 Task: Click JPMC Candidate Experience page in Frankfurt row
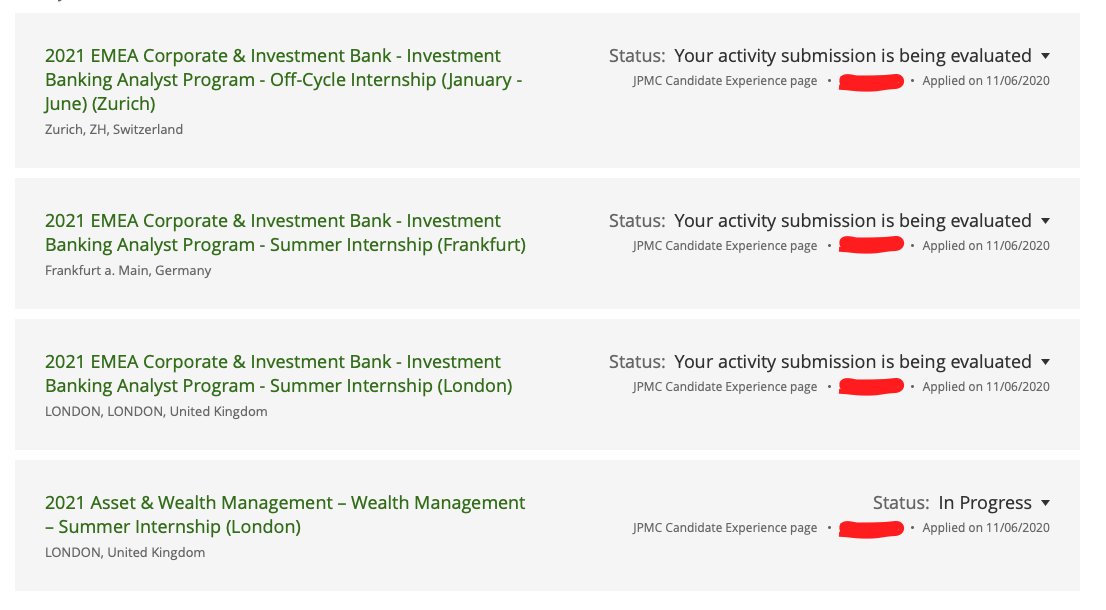coord(724,246)
